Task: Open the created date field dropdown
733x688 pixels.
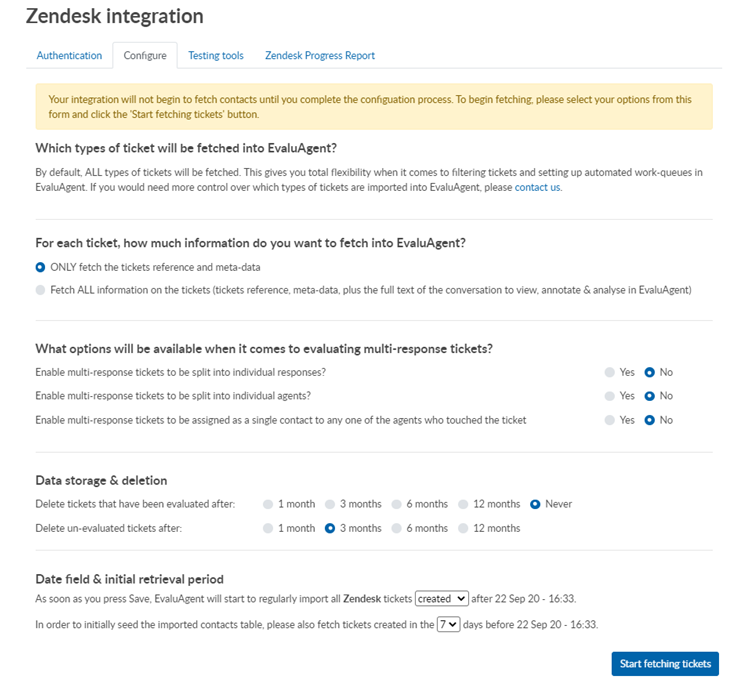Action: point(442,599)
